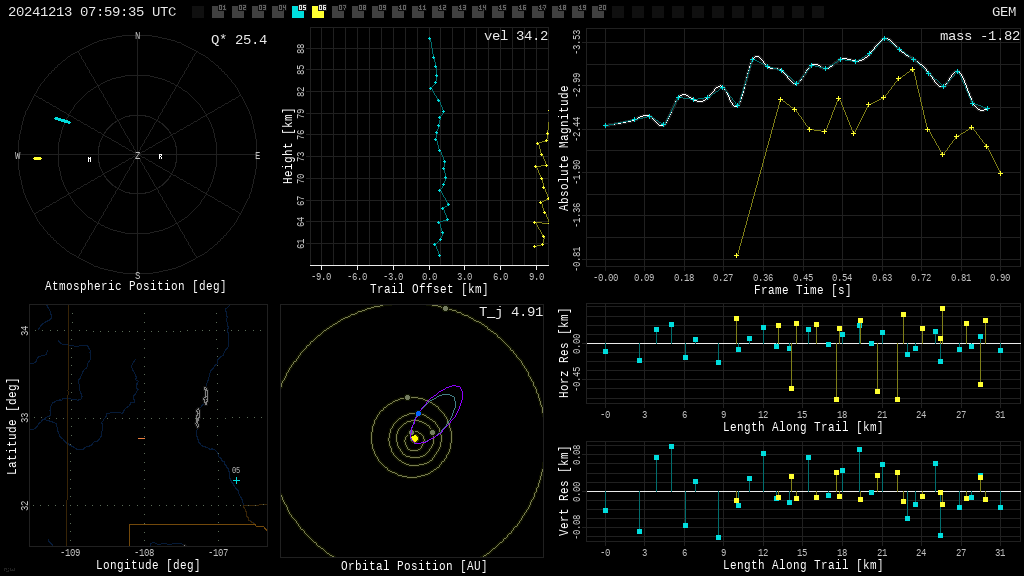Select station 20 box in top bar

pos(598,12)
